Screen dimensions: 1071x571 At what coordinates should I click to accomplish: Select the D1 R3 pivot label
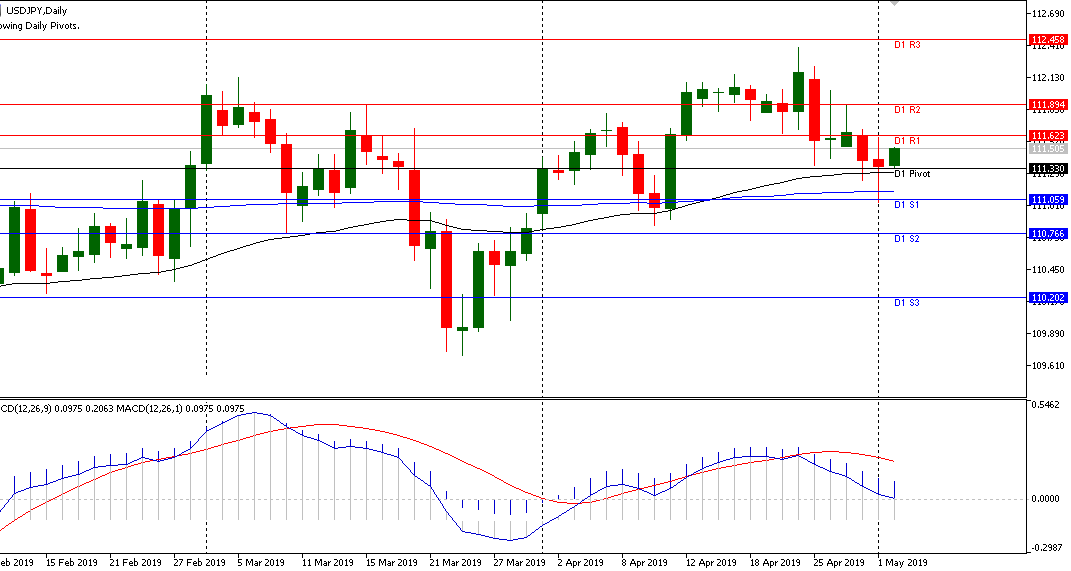pyautogui.click(x=907, y=45)
